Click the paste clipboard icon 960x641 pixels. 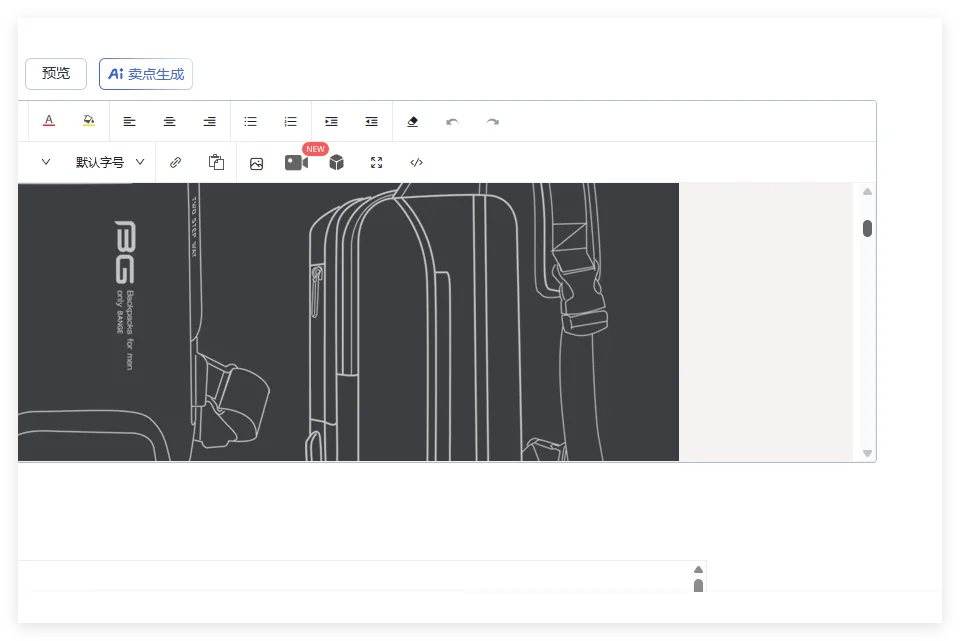tap(216, 162)
